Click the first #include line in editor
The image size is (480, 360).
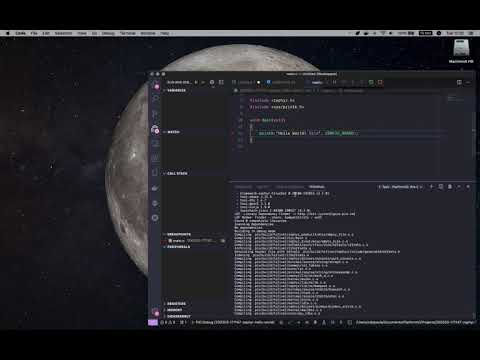tap(272, 100)
